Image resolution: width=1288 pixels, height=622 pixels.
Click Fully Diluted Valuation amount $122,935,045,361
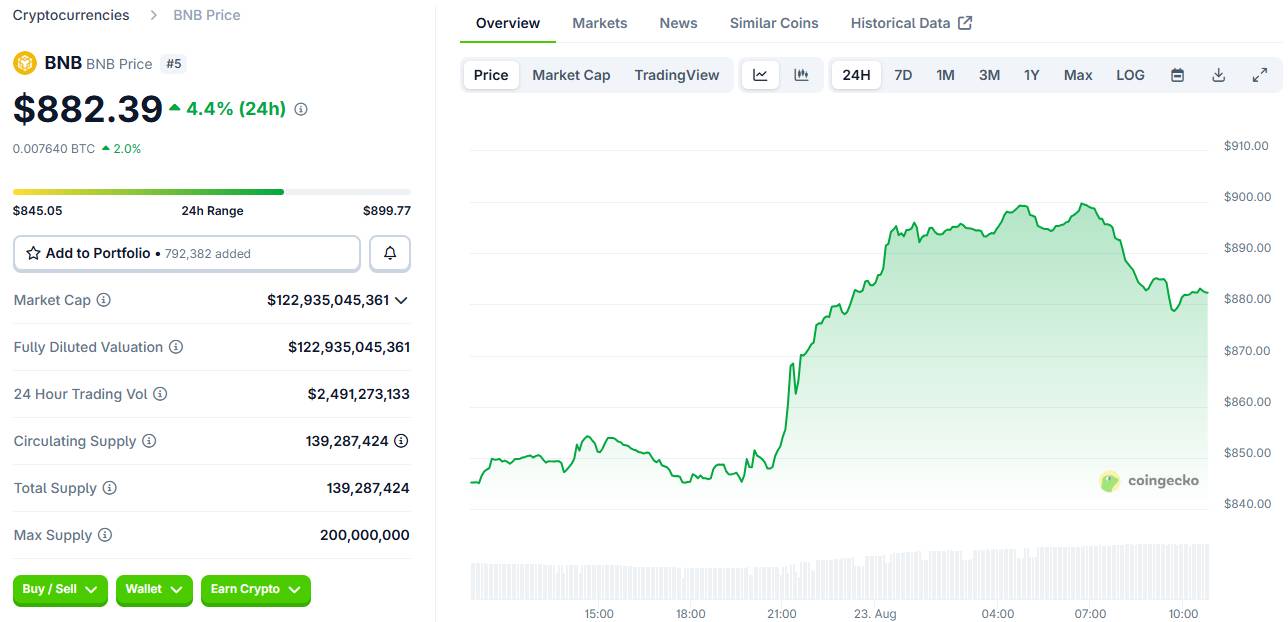(x=349, y=347)
